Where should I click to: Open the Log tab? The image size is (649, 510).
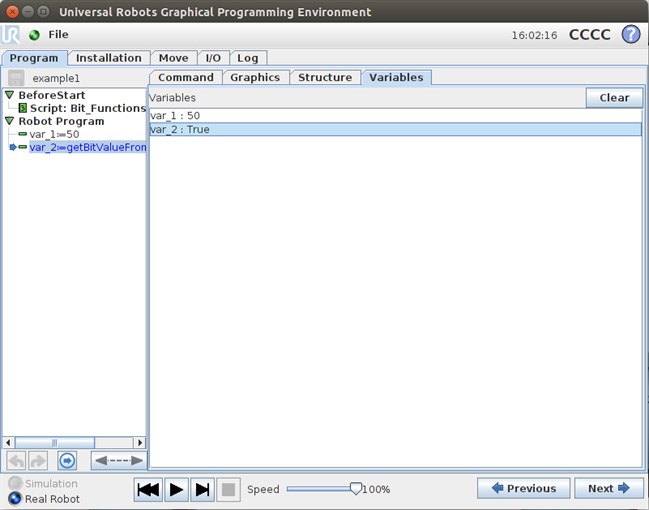[248, 58]
